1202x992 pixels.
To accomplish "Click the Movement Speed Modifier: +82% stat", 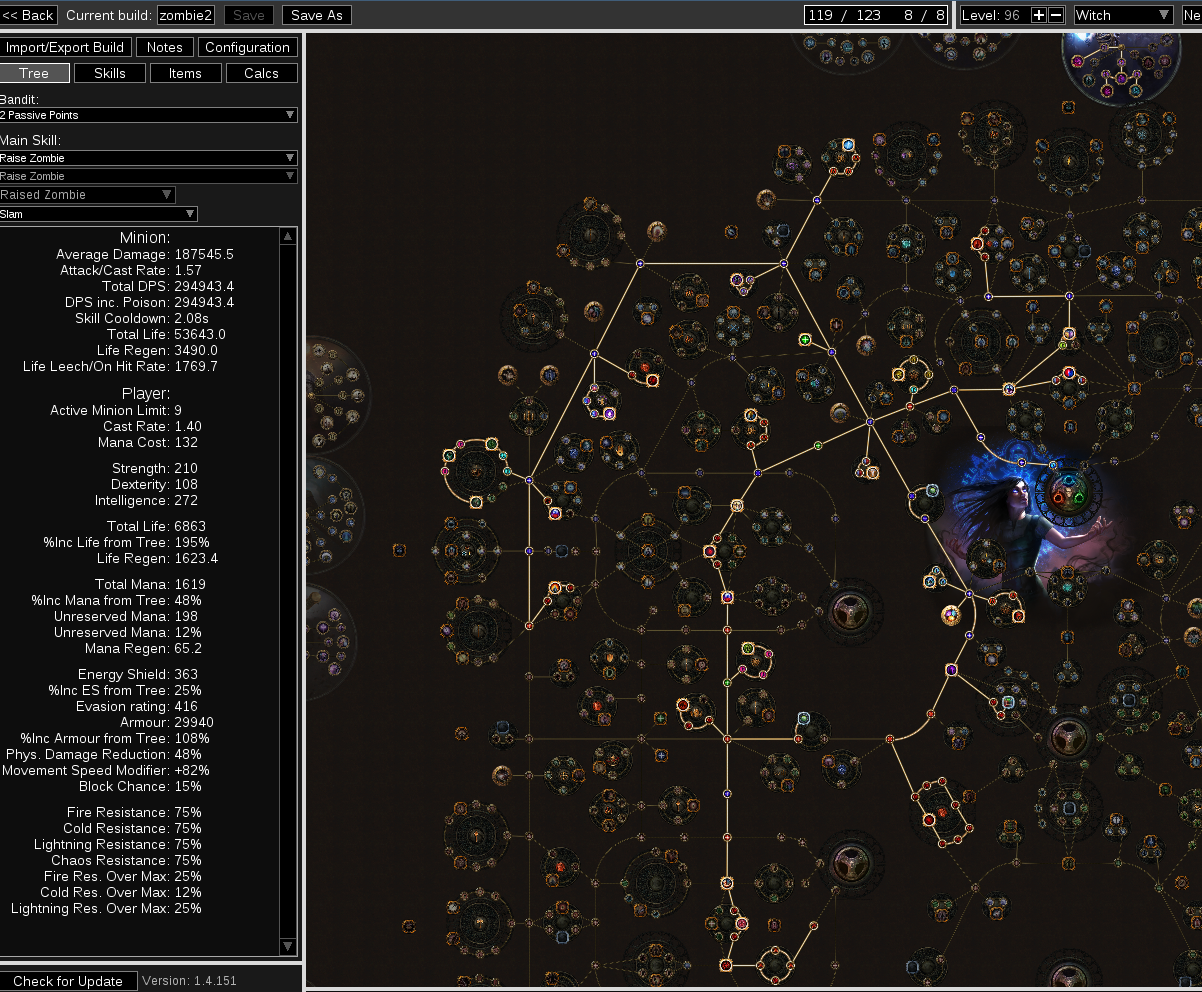I will tap(106, 771).
